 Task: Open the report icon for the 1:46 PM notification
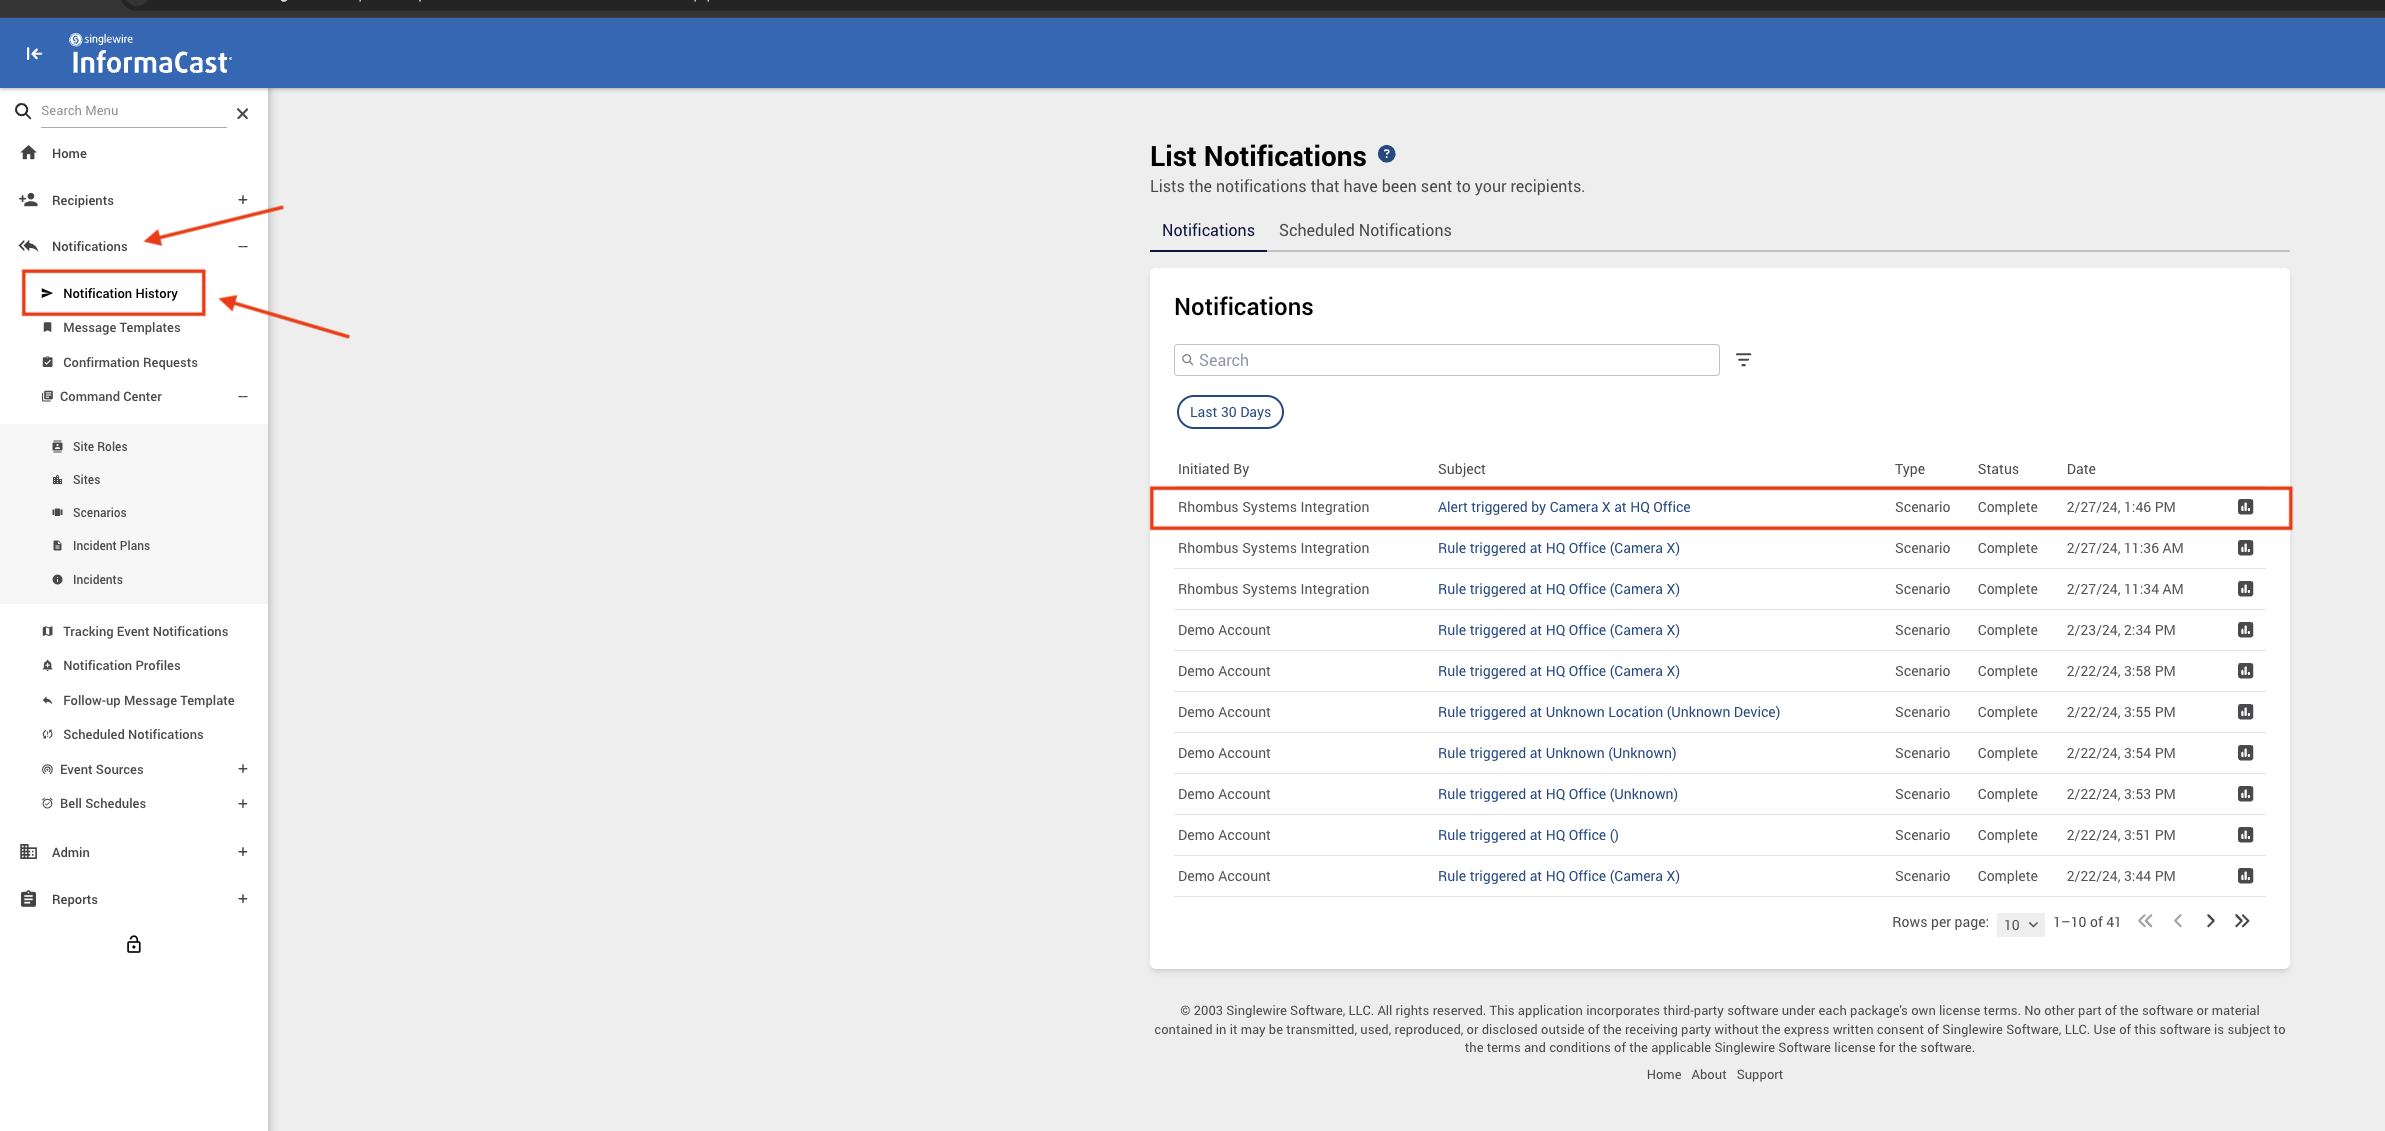(x=2245, y=507)
